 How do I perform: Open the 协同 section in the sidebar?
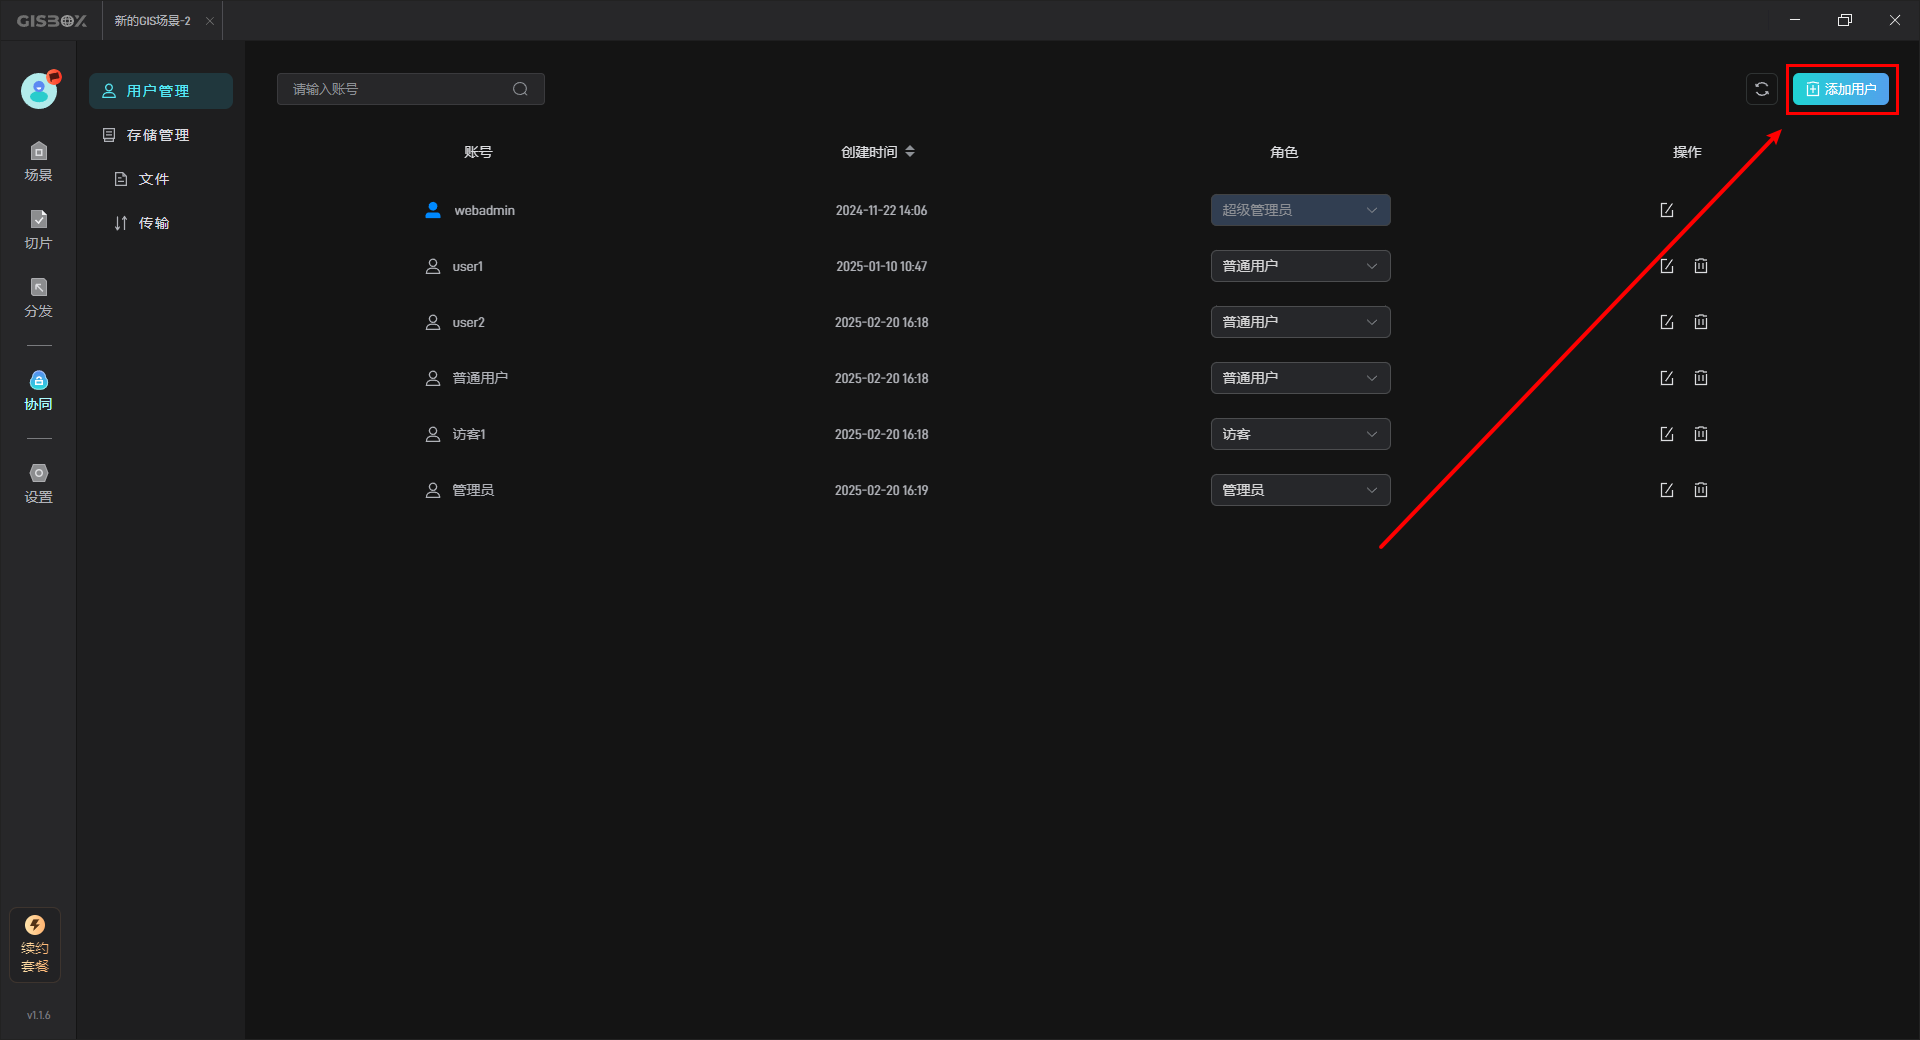[38, 391]
